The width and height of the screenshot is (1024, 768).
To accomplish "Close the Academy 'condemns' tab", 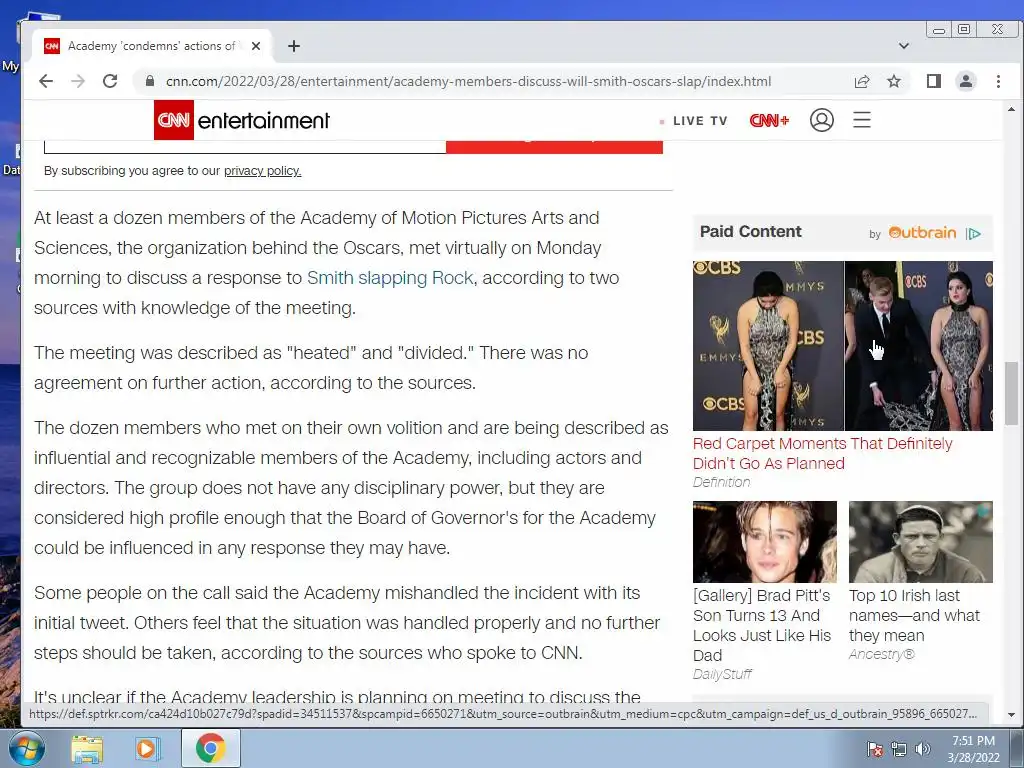I will (256, 46).
